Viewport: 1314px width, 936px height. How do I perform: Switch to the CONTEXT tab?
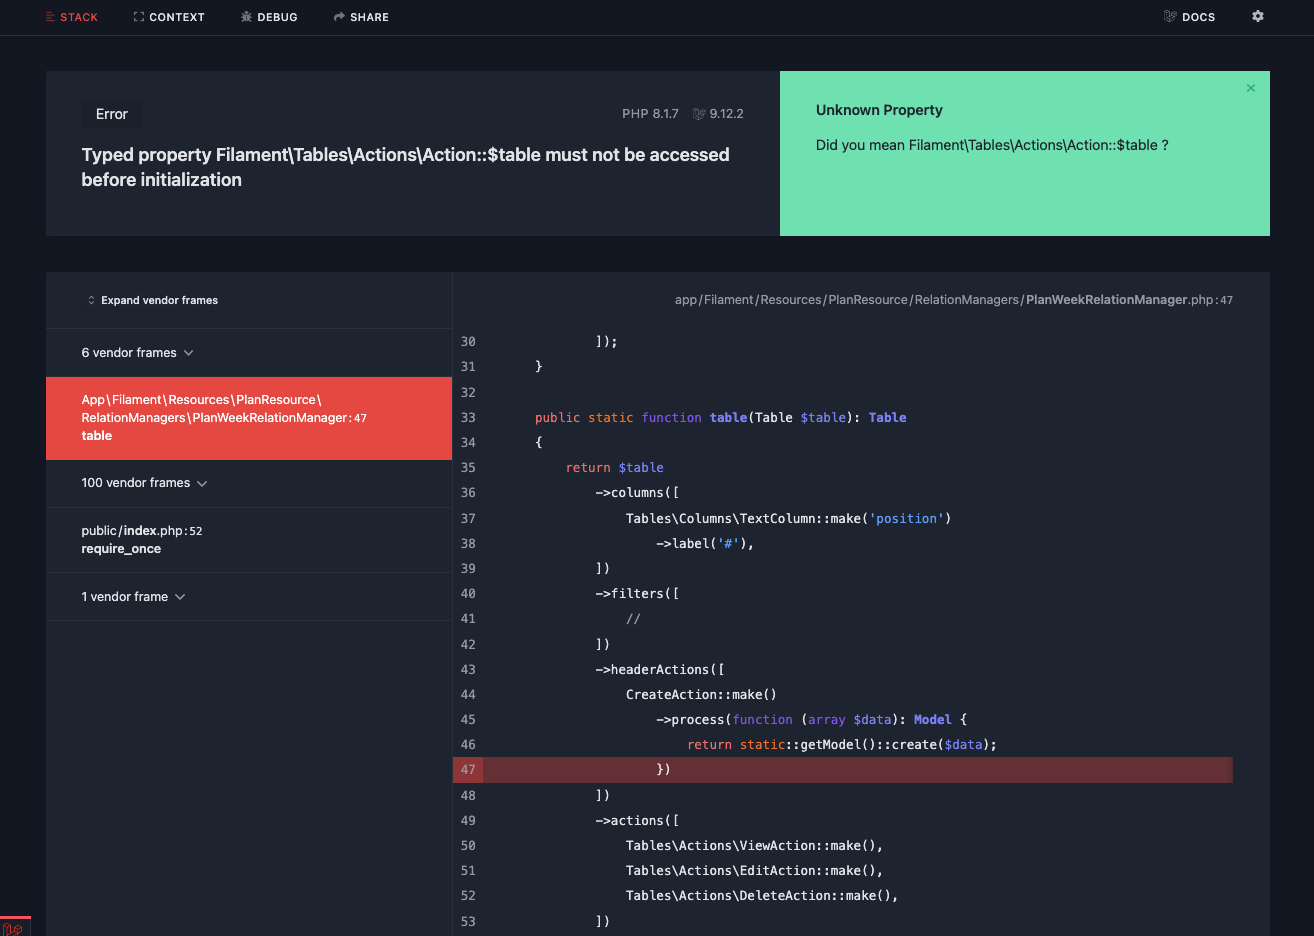169,17
